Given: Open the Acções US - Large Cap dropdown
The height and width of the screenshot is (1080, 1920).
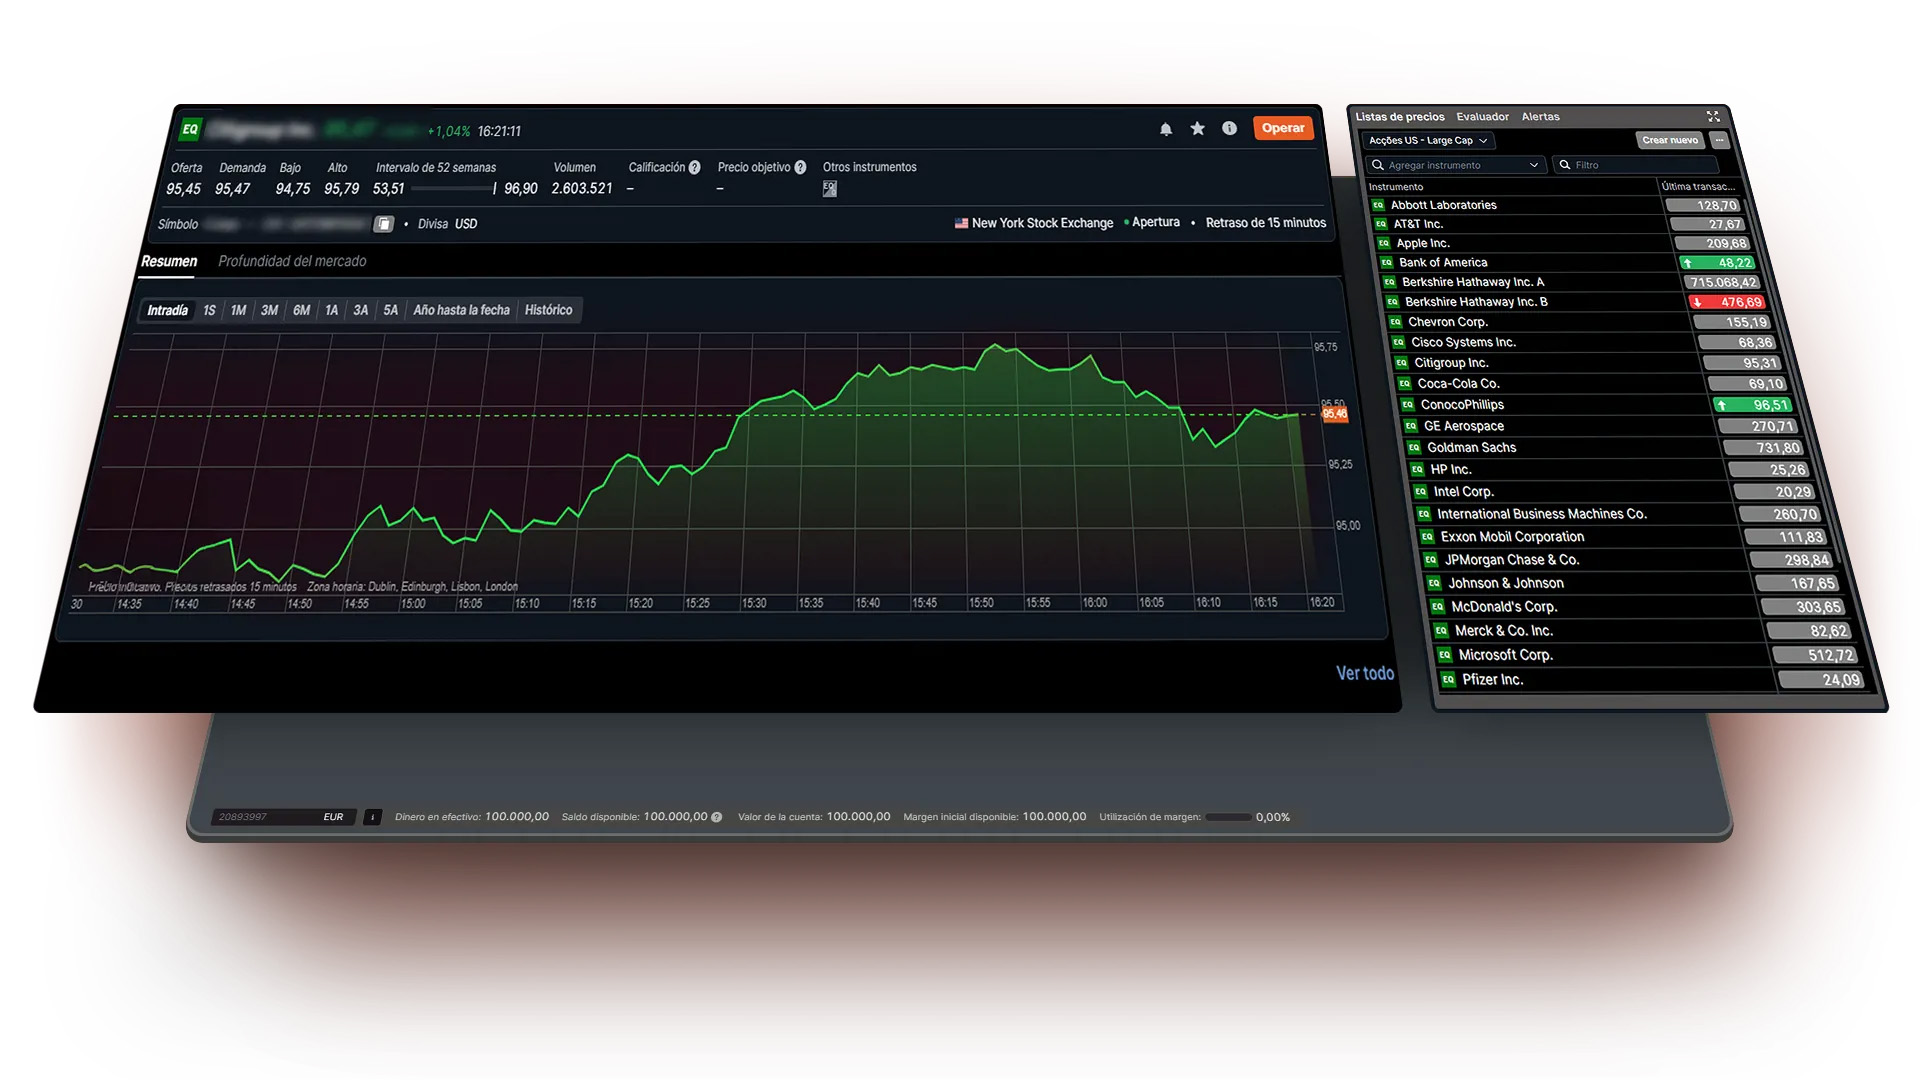Looking at the screenshot, I should click(x=1427, y=141).
